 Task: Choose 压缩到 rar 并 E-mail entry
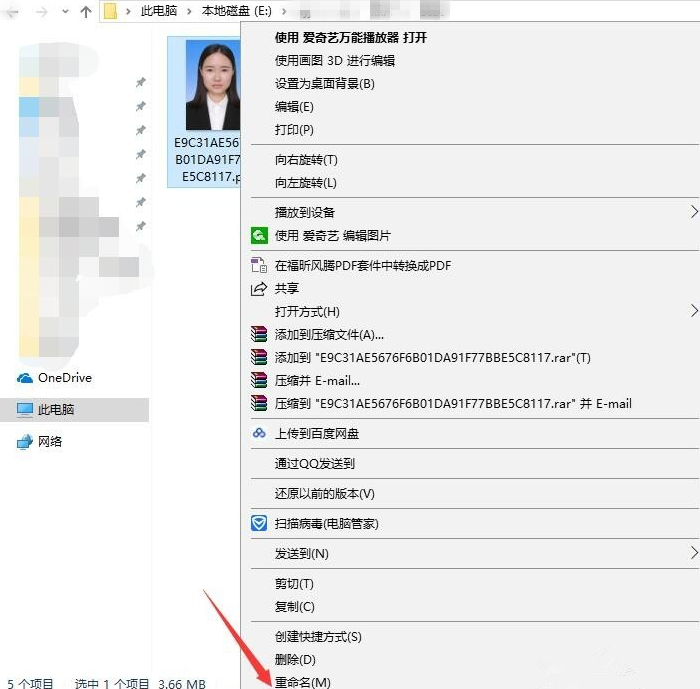(x=453, y=404)
